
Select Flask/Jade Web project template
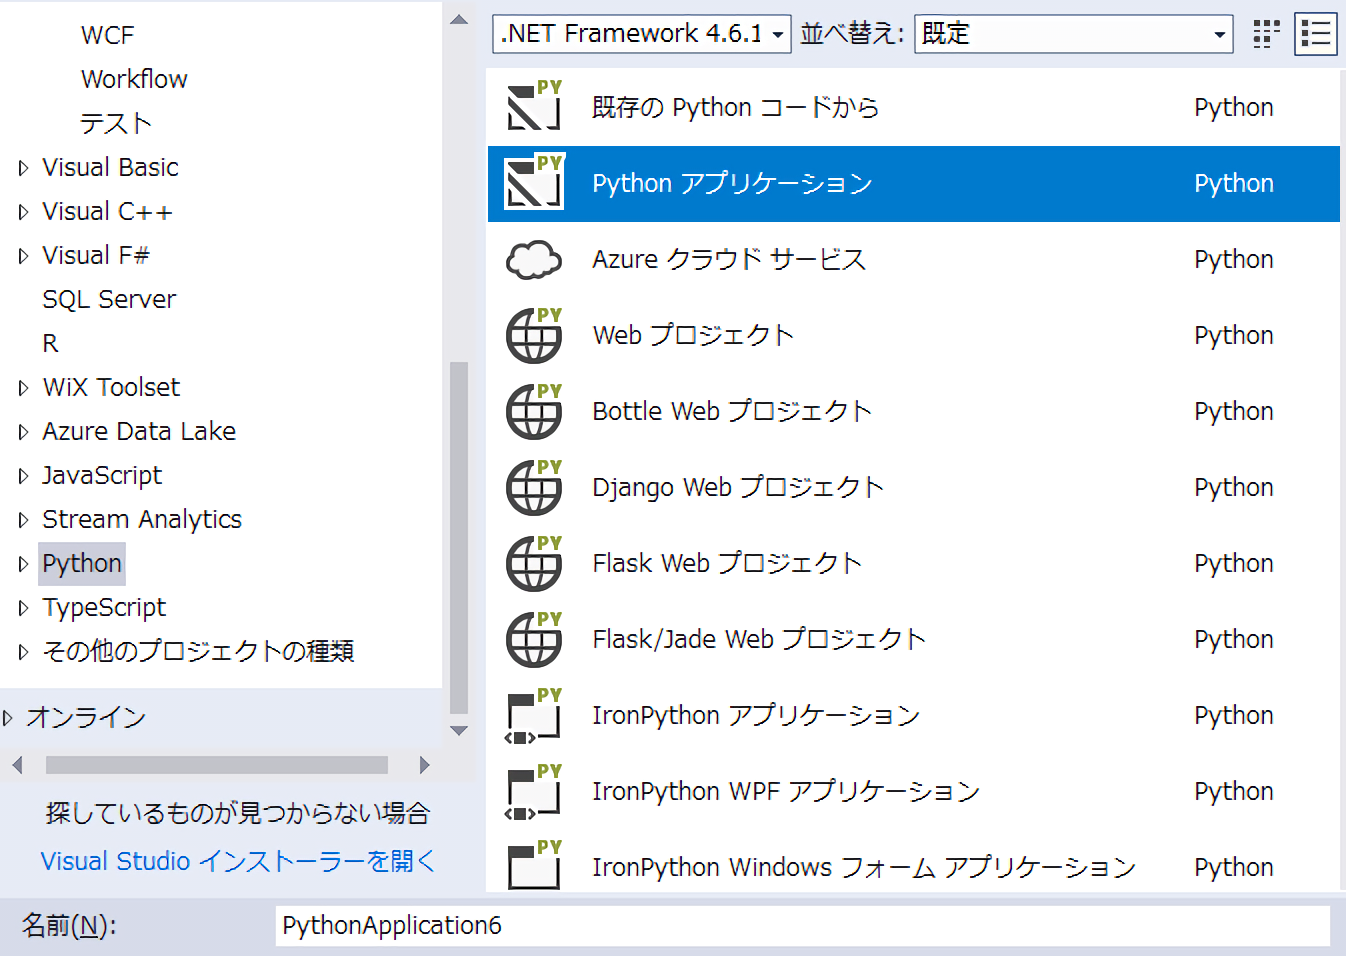[x=758, y=640]
